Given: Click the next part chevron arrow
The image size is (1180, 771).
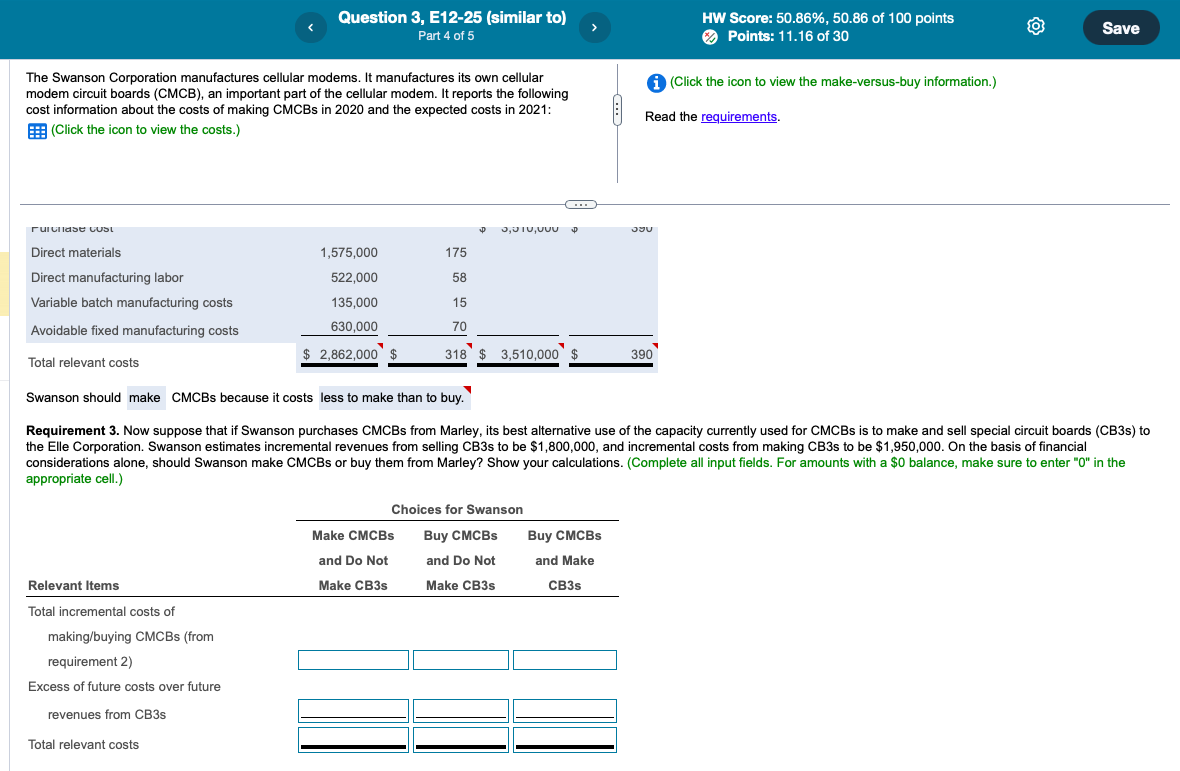Looking at the screenshot, I should tap(594, 27).
